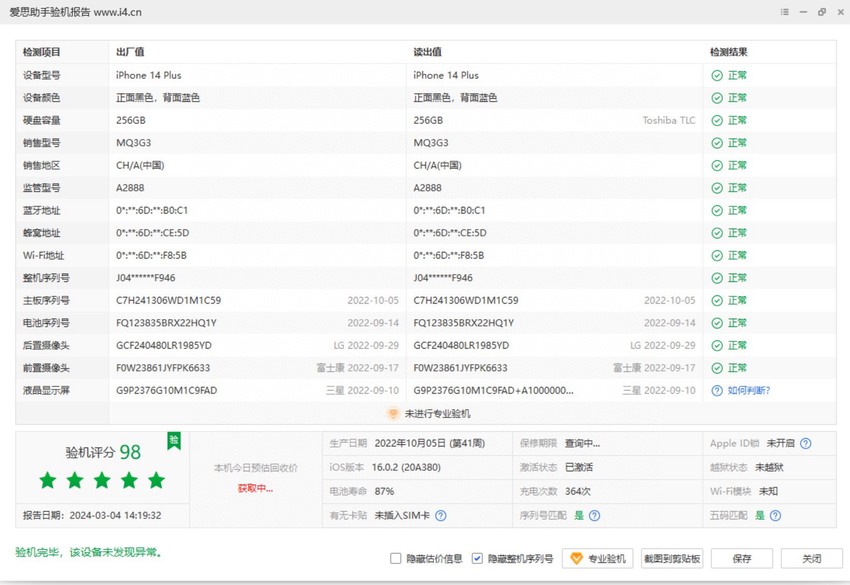Click the green check icon in 设备颜色 row
Image resolution: width=850 pixels, height=585 pixels.
coord(717,98)
